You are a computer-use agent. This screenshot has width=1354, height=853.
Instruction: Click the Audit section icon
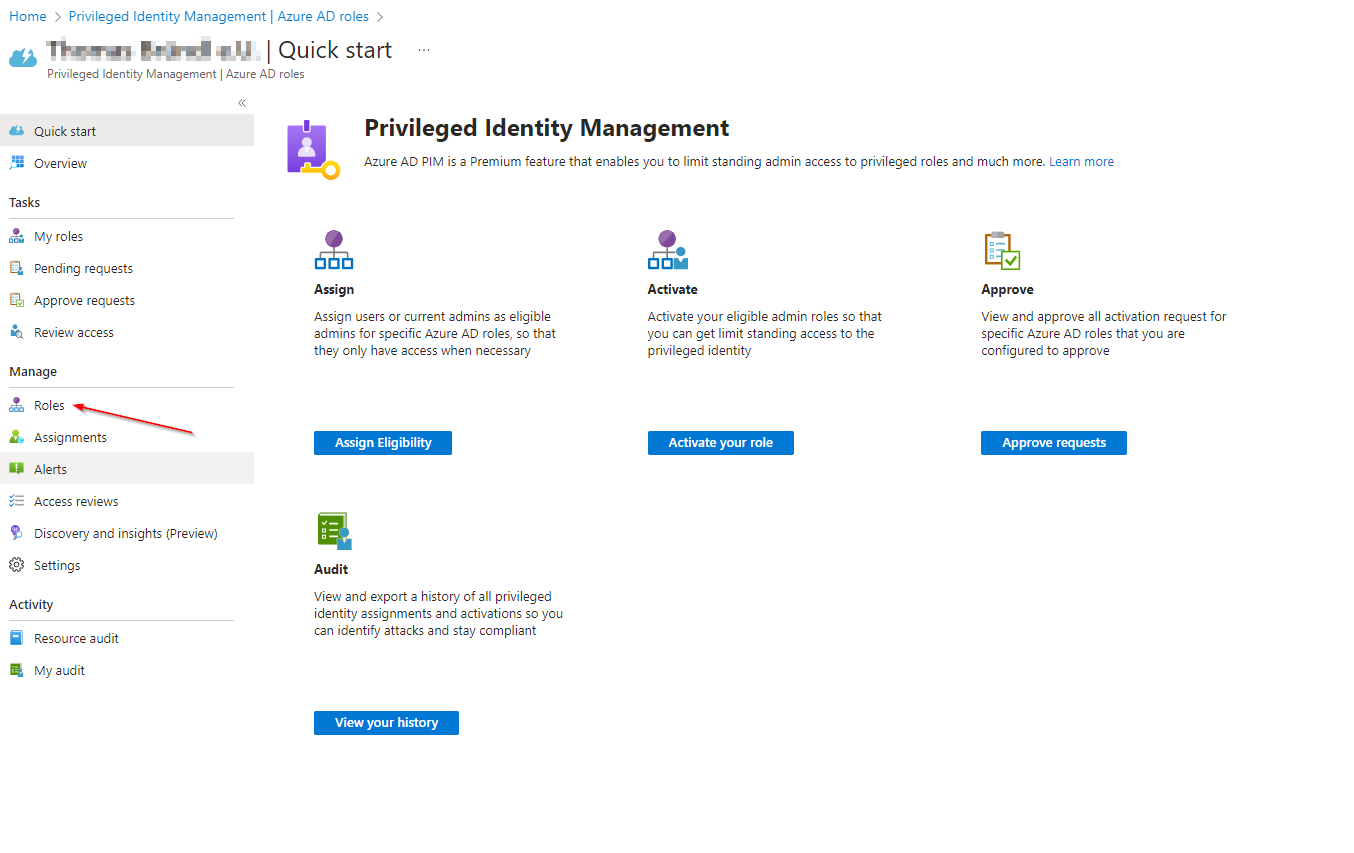334,531
